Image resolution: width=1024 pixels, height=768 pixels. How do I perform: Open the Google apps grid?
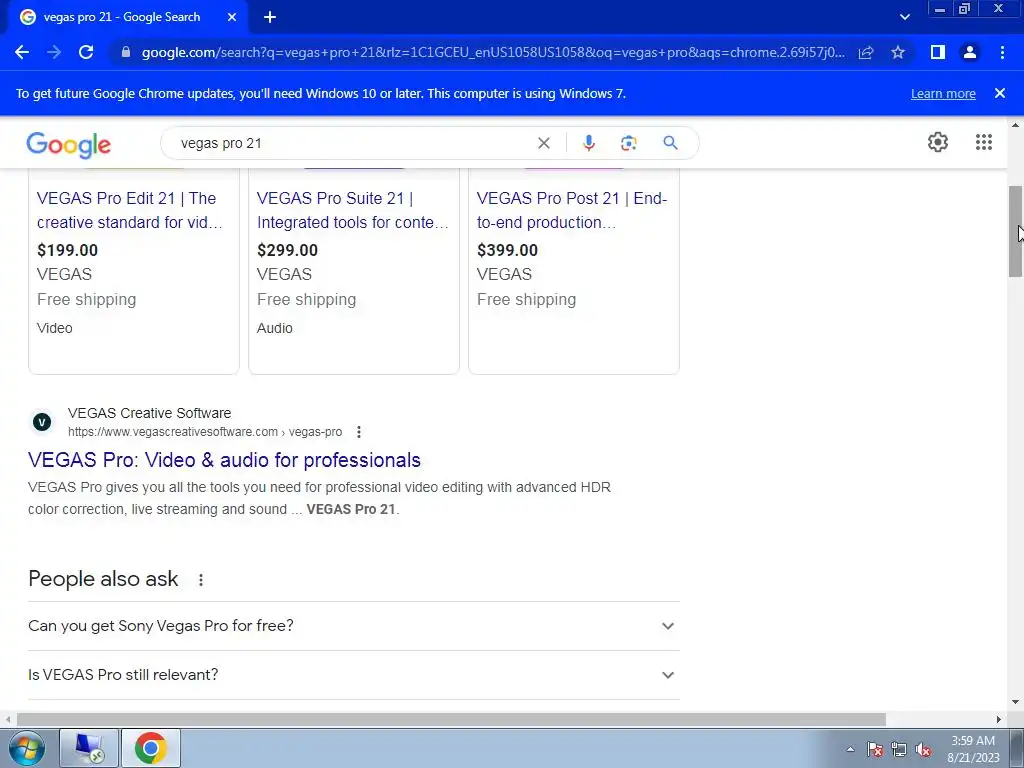click(x=984, y=142)
